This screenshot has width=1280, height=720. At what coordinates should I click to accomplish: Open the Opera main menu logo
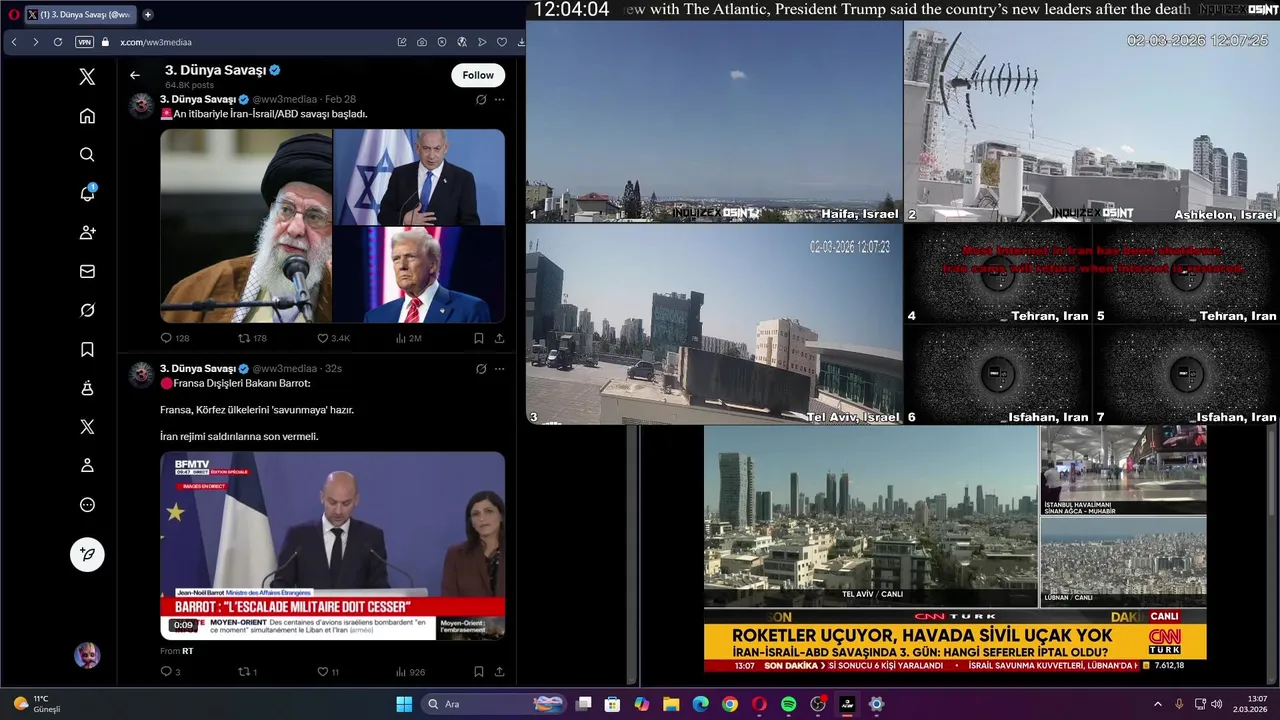12,15
